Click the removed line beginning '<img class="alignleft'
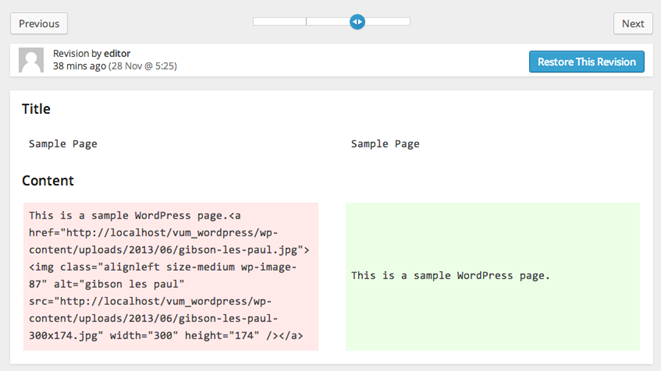 coord(163,267)
